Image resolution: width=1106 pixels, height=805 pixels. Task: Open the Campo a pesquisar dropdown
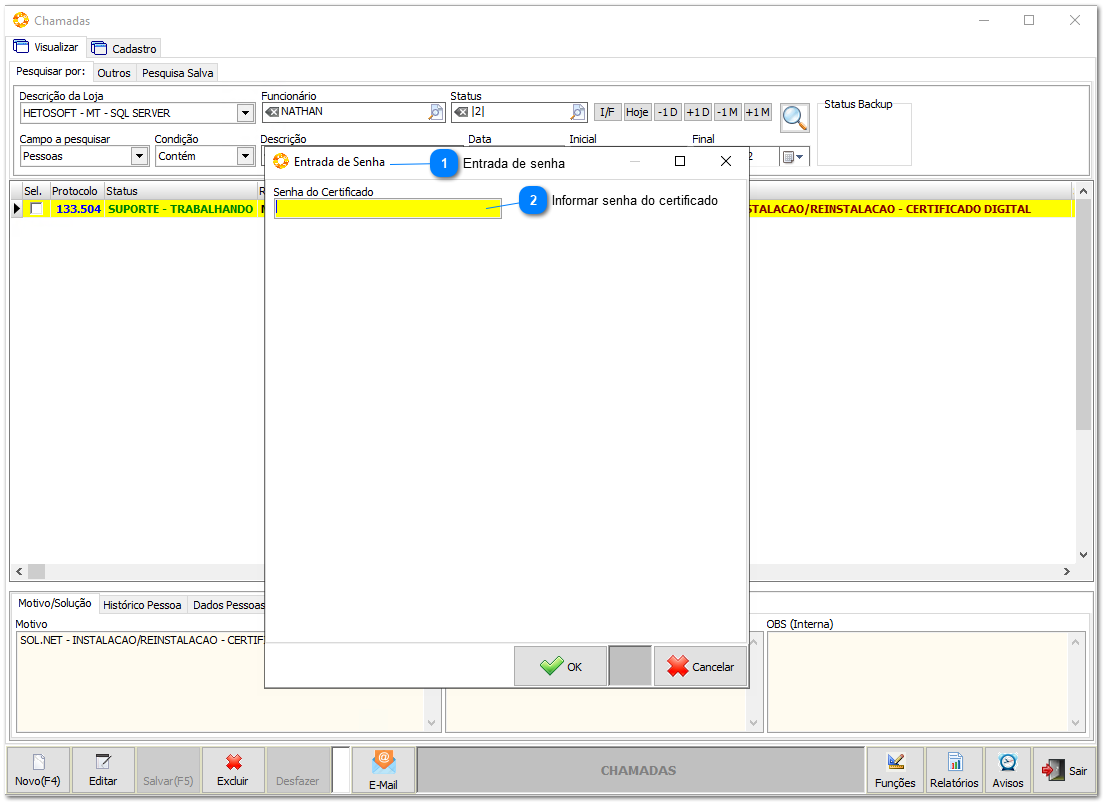point(139,156)
